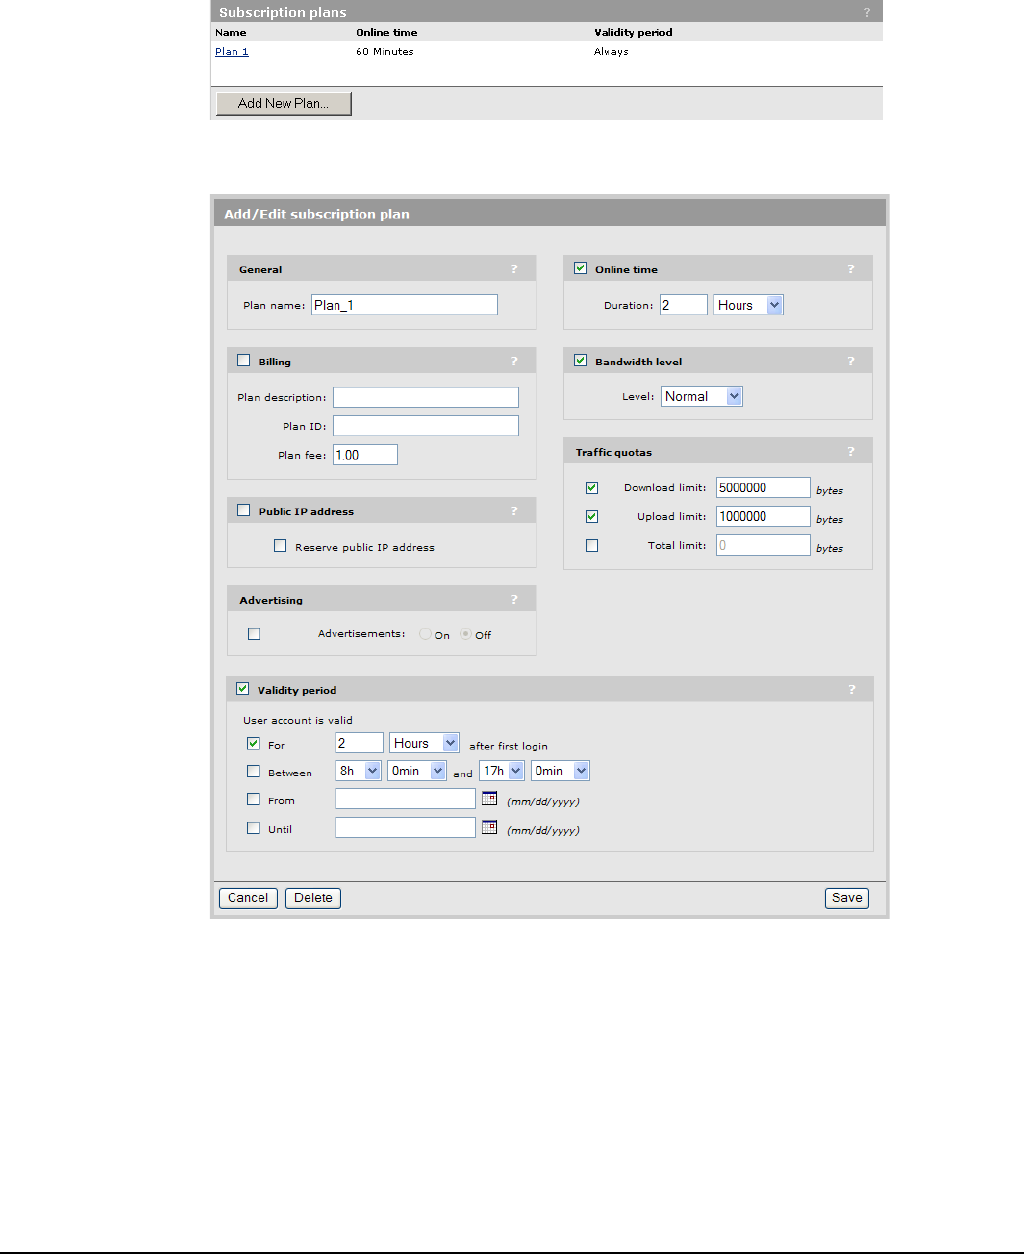Uncheck the Validity period checkbox
Screen dimensions: 1024x1254
click(242, 689)
